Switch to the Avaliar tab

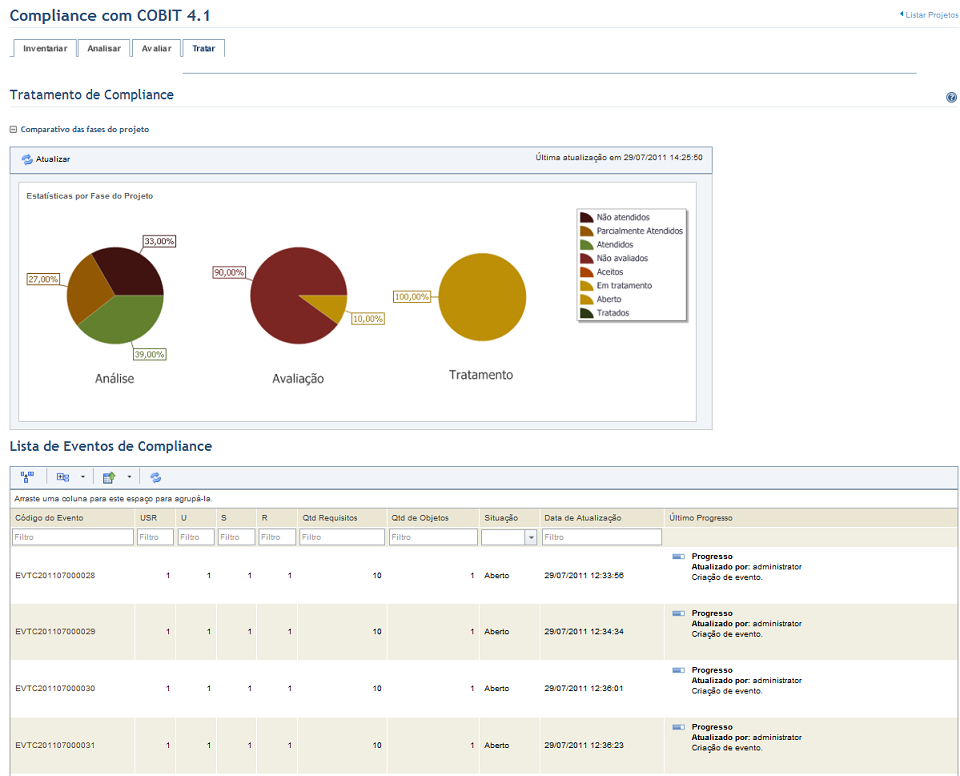coord(156,48)
